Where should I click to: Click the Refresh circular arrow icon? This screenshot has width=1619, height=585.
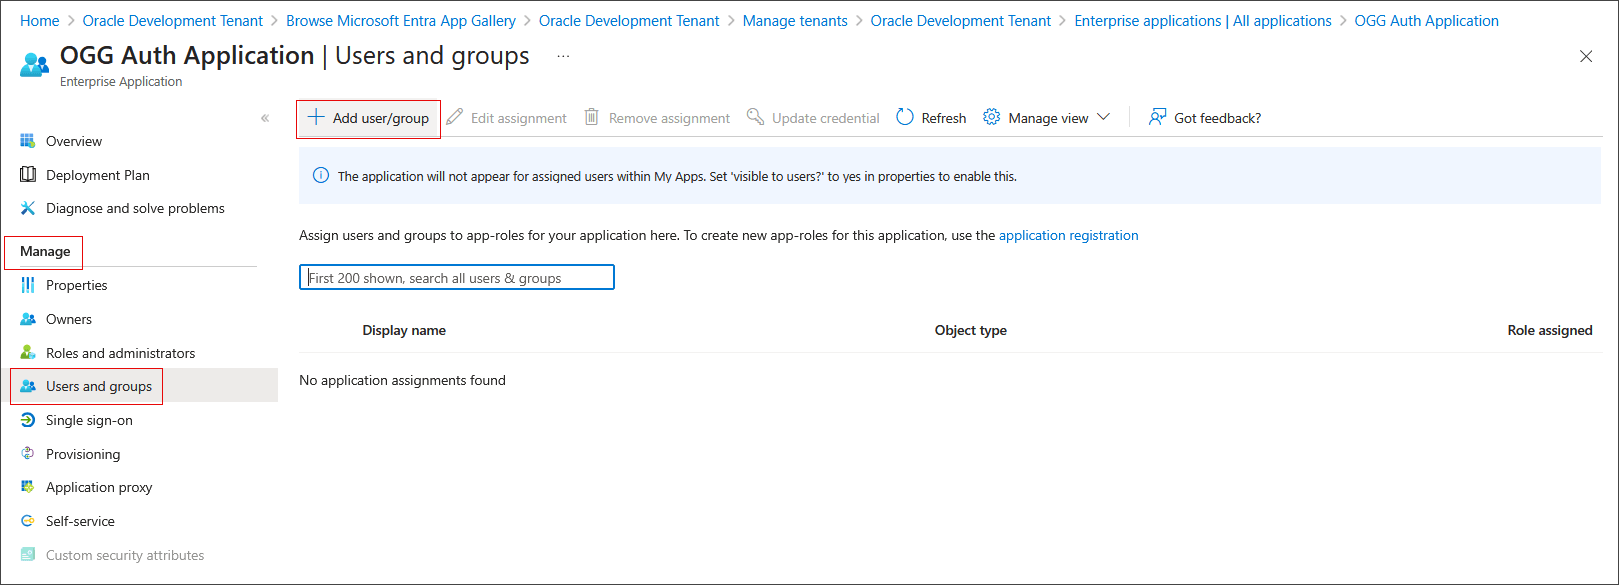click(x=905, y=117)
